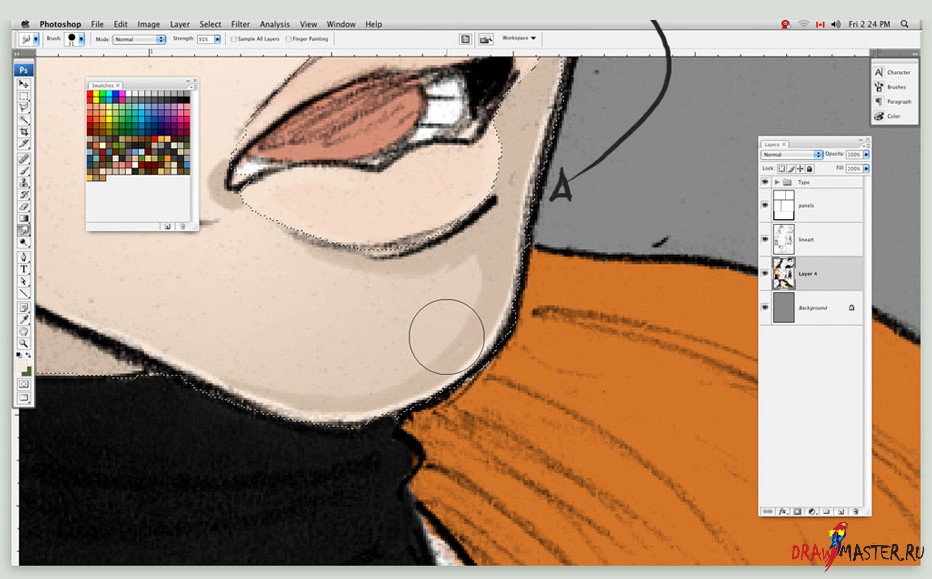This screenshot has height=579, width=932.
Task: Select the Crop tool
Action: click(x=24, y=131)
